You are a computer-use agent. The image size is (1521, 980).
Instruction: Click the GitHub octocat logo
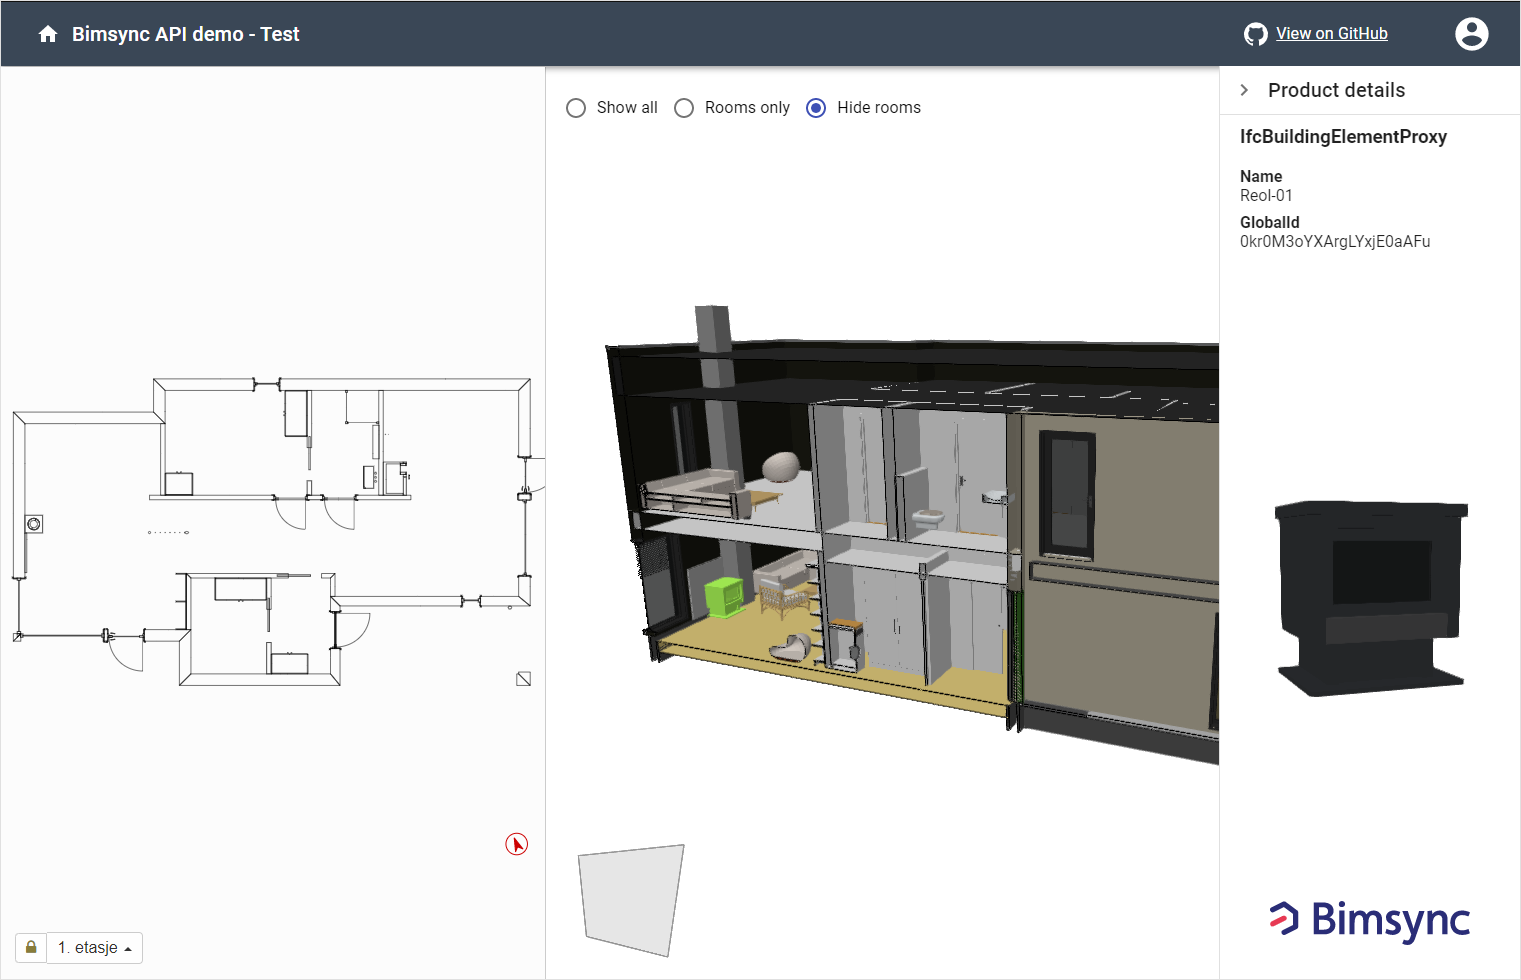1255,33
